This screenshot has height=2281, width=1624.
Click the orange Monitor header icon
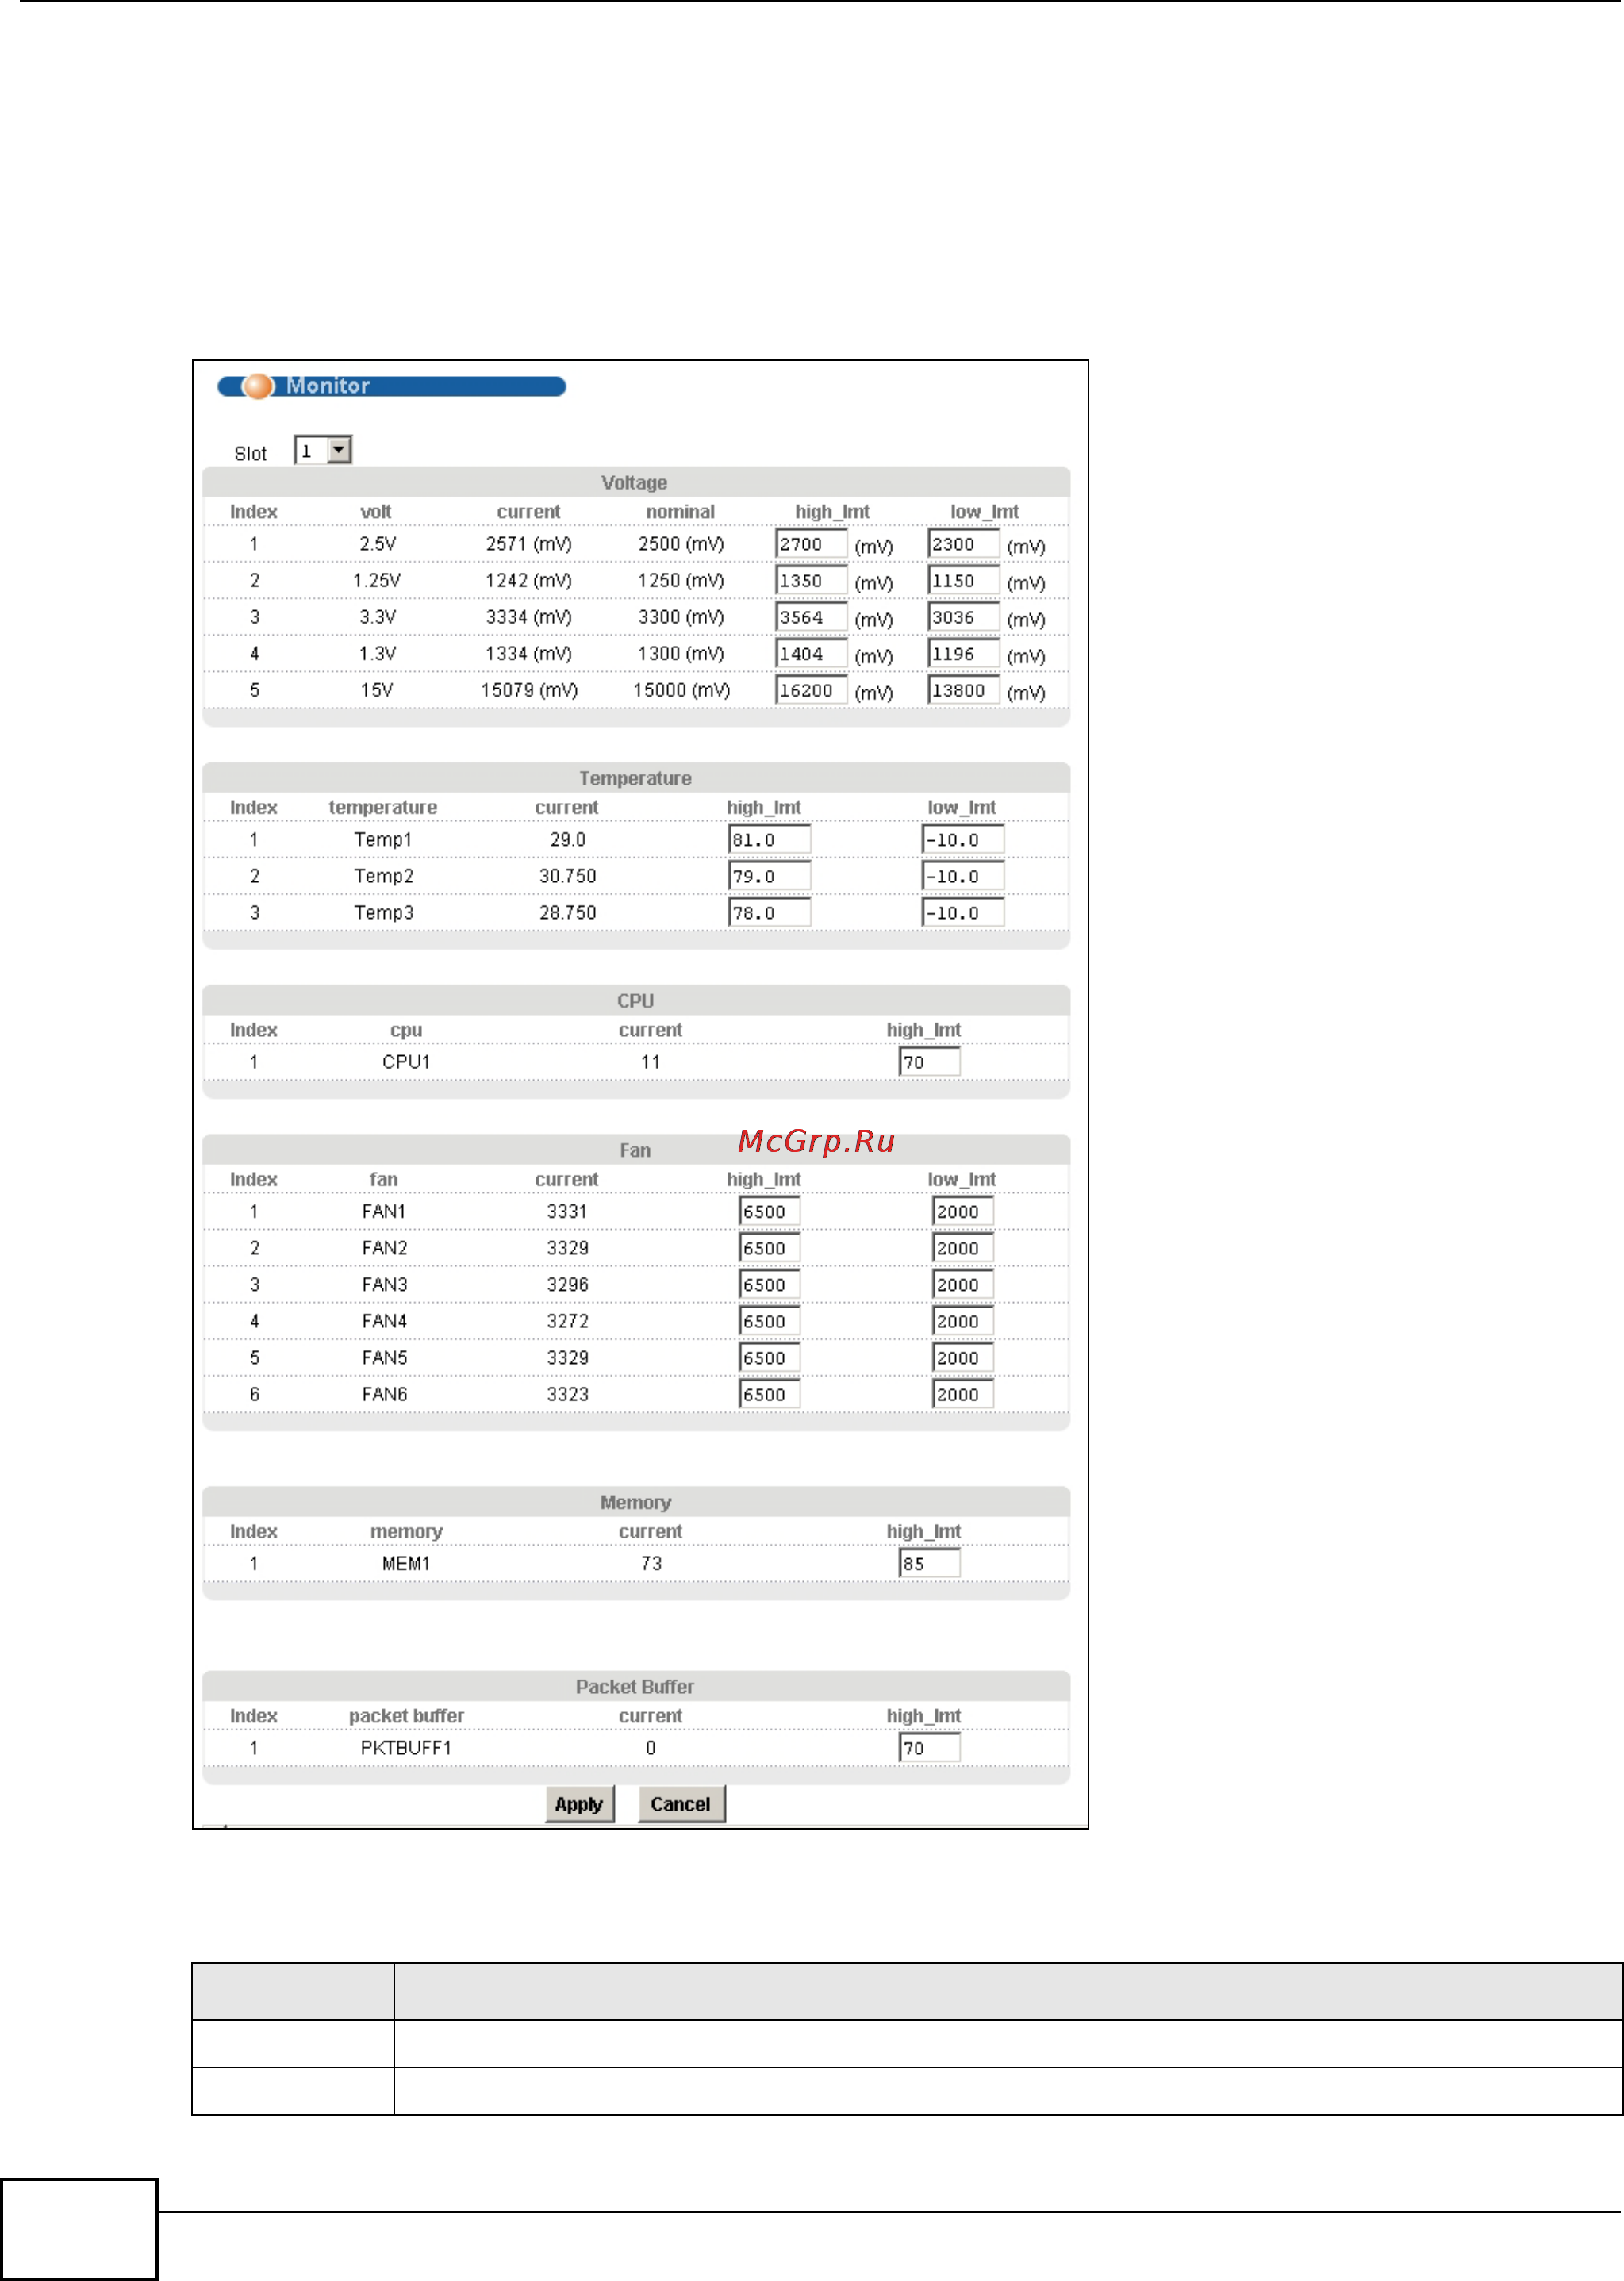pos(258,386)
